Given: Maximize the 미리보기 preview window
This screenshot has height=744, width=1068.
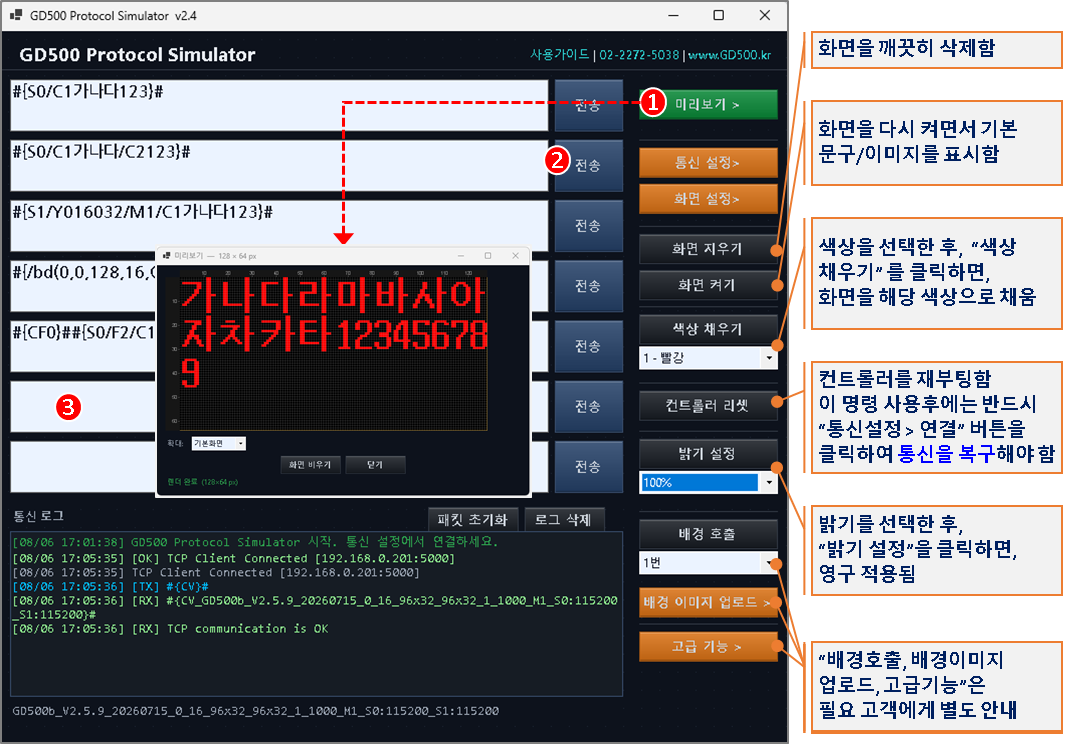Looking at the screenshot, I should (x=488, y=255).
